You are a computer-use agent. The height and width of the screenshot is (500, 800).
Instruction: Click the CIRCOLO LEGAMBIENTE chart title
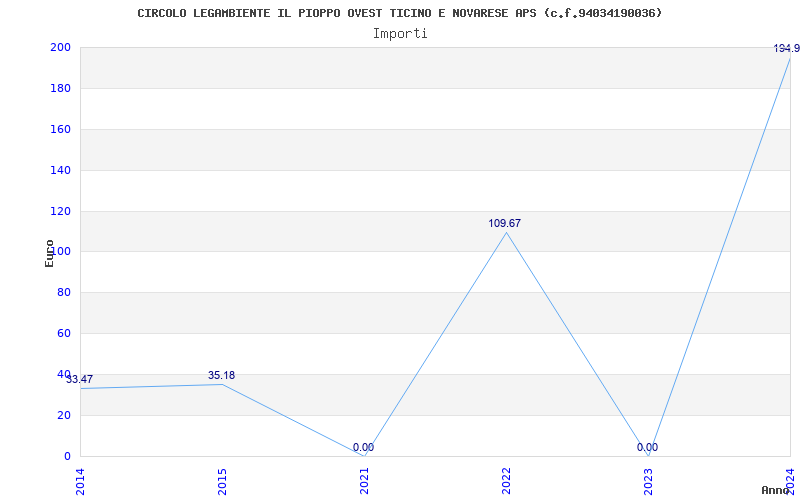point(399,13)
